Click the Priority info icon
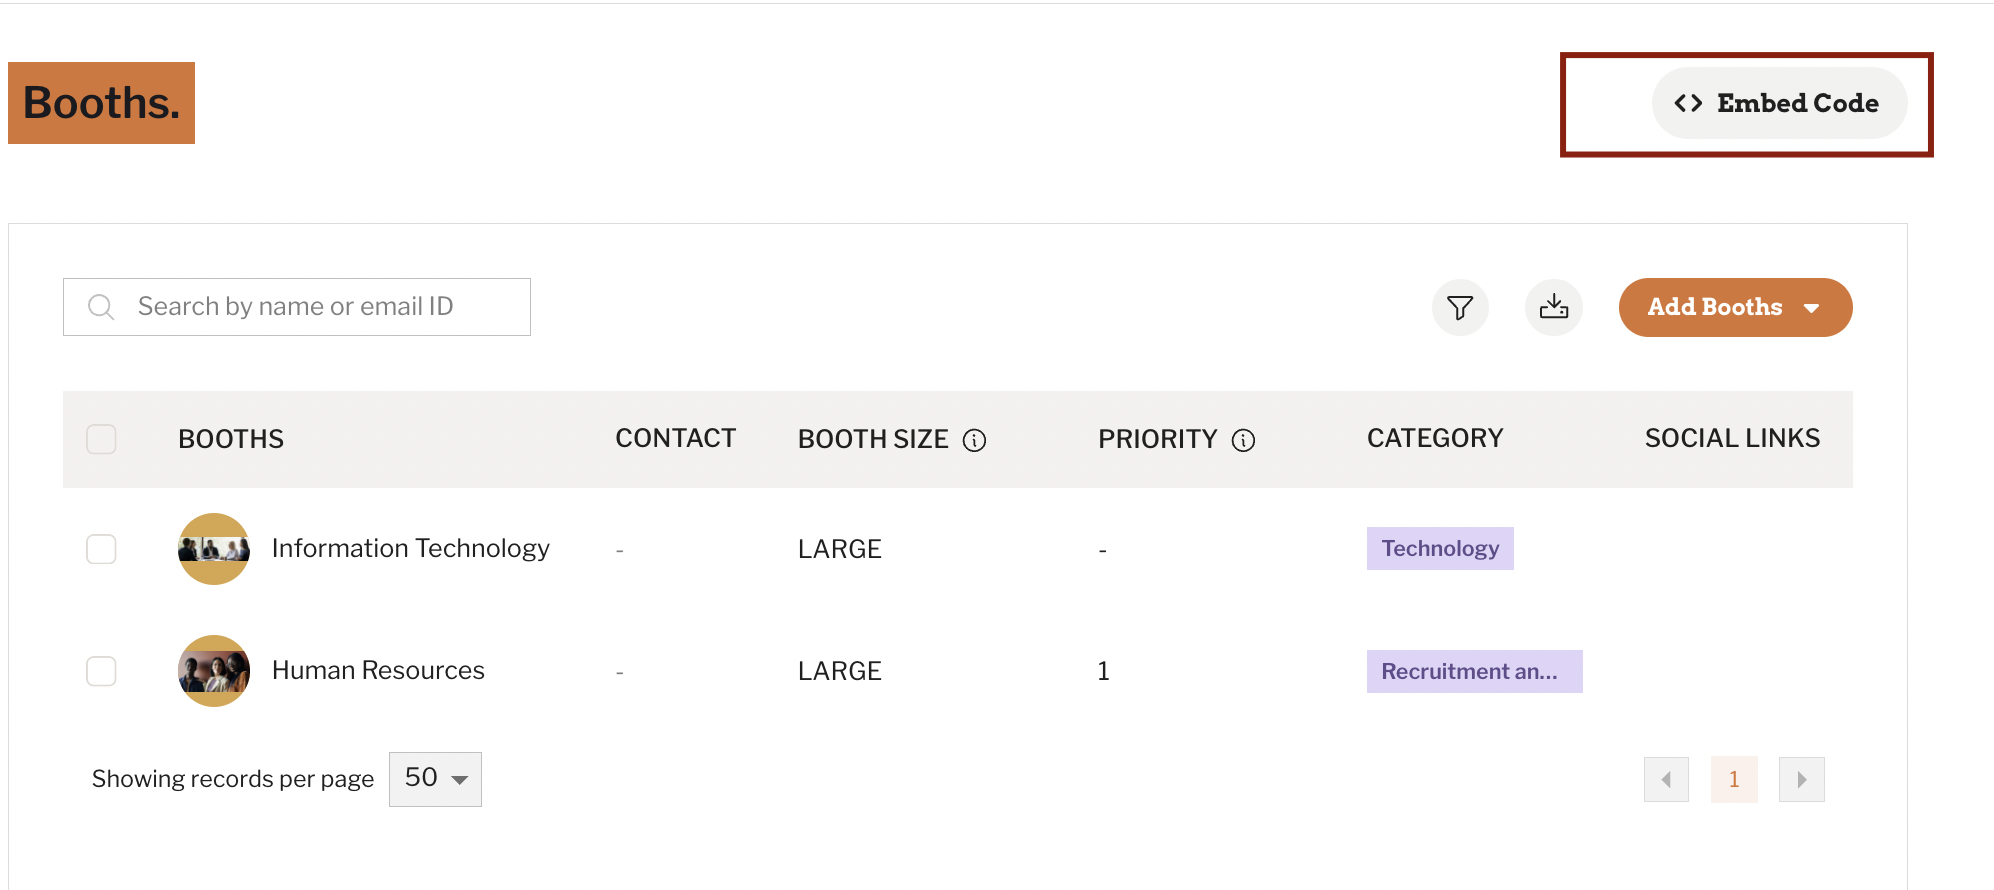This screenshot has width=1994, height=890. click(x=1243, y=440)
